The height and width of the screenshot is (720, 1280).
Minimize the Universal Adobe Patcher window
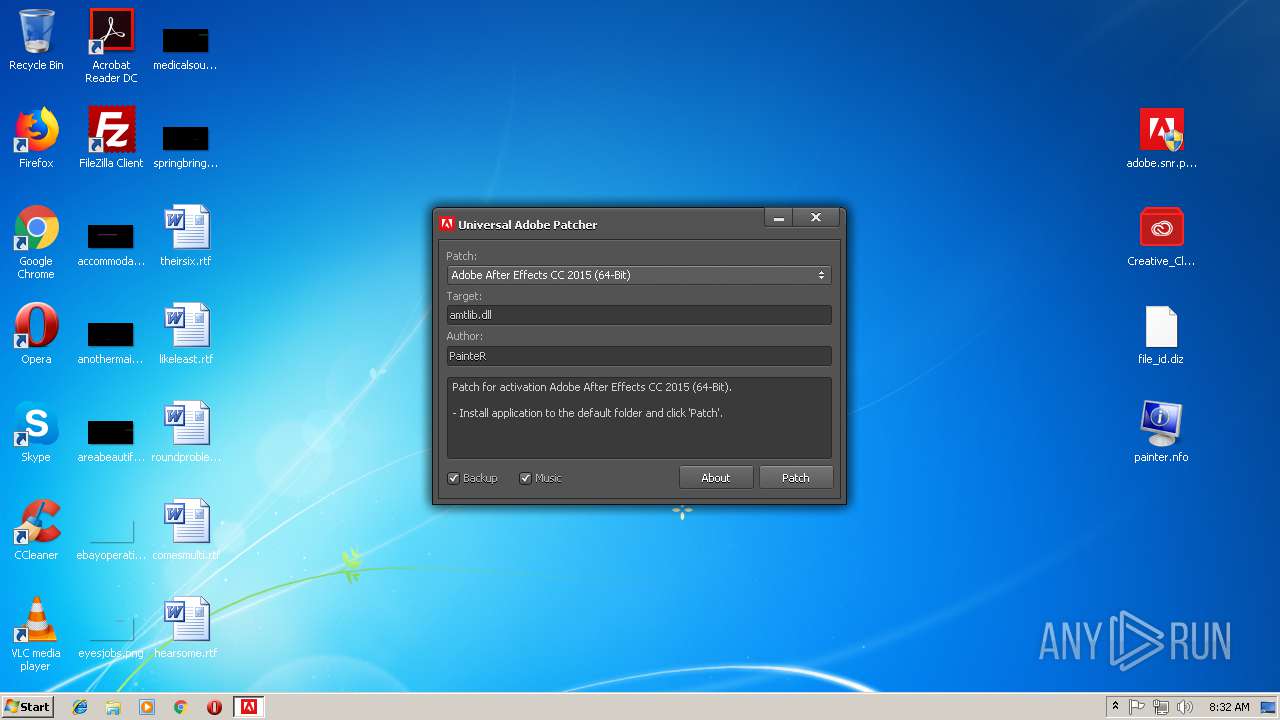pos(779,218)
